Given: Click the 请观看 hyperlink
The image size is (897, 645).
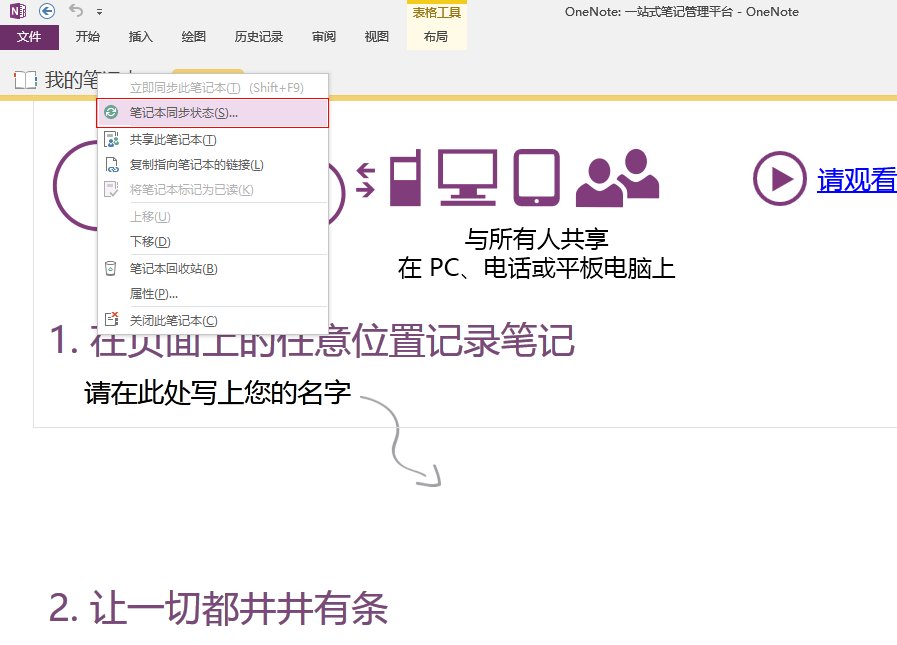Looking at the screenshot, I should coord(860,180).
